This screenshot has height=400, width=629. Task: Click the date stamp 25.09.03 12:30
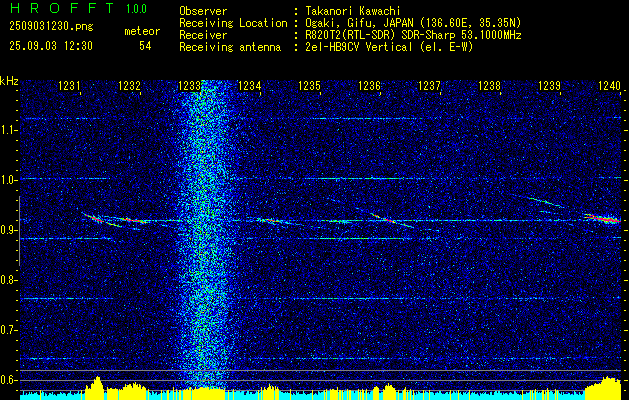tap(51, 46)
